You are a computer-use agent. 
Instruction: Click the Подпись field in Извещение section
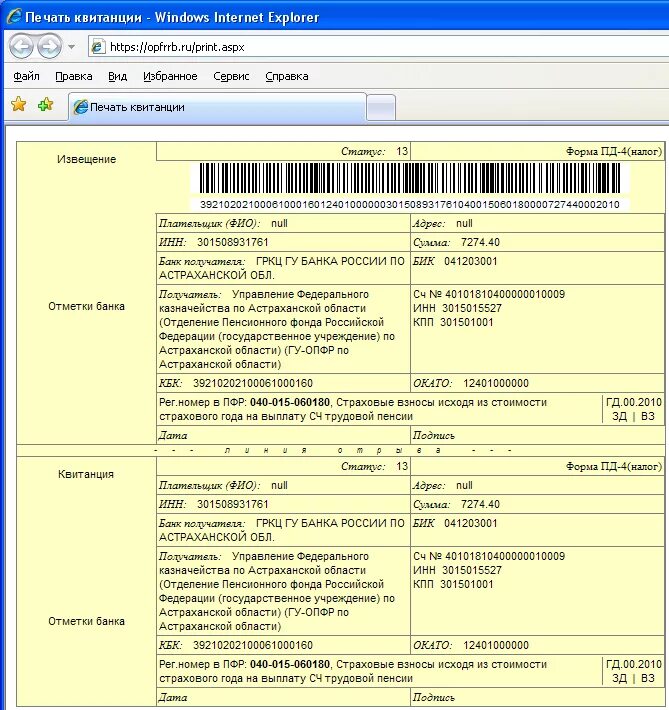(x=537, y=436)
